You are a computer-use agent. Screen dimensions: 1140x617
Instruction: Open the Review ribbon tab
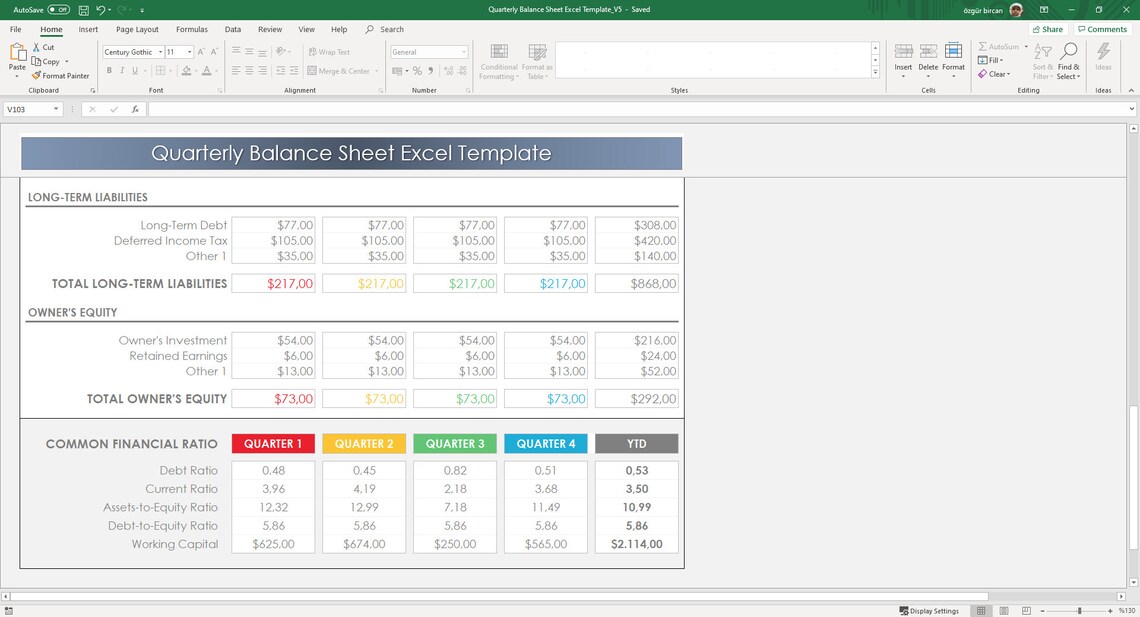pyautogui.click(x=270, y=29)
